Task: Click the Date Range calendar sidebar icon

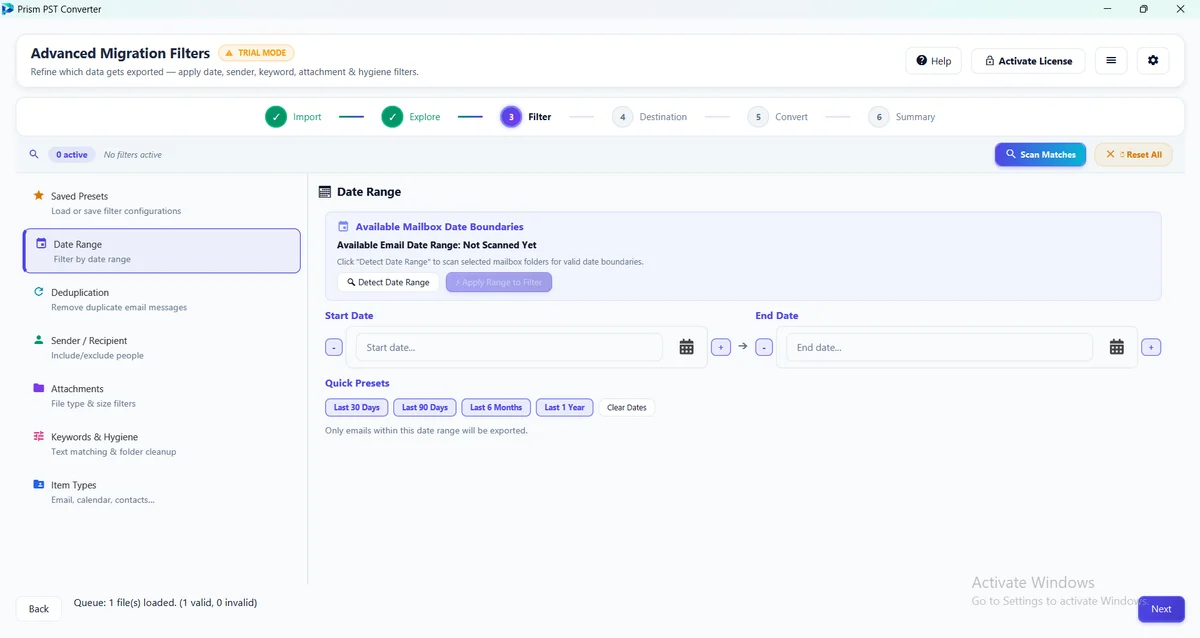Action: tap(41, 243)
